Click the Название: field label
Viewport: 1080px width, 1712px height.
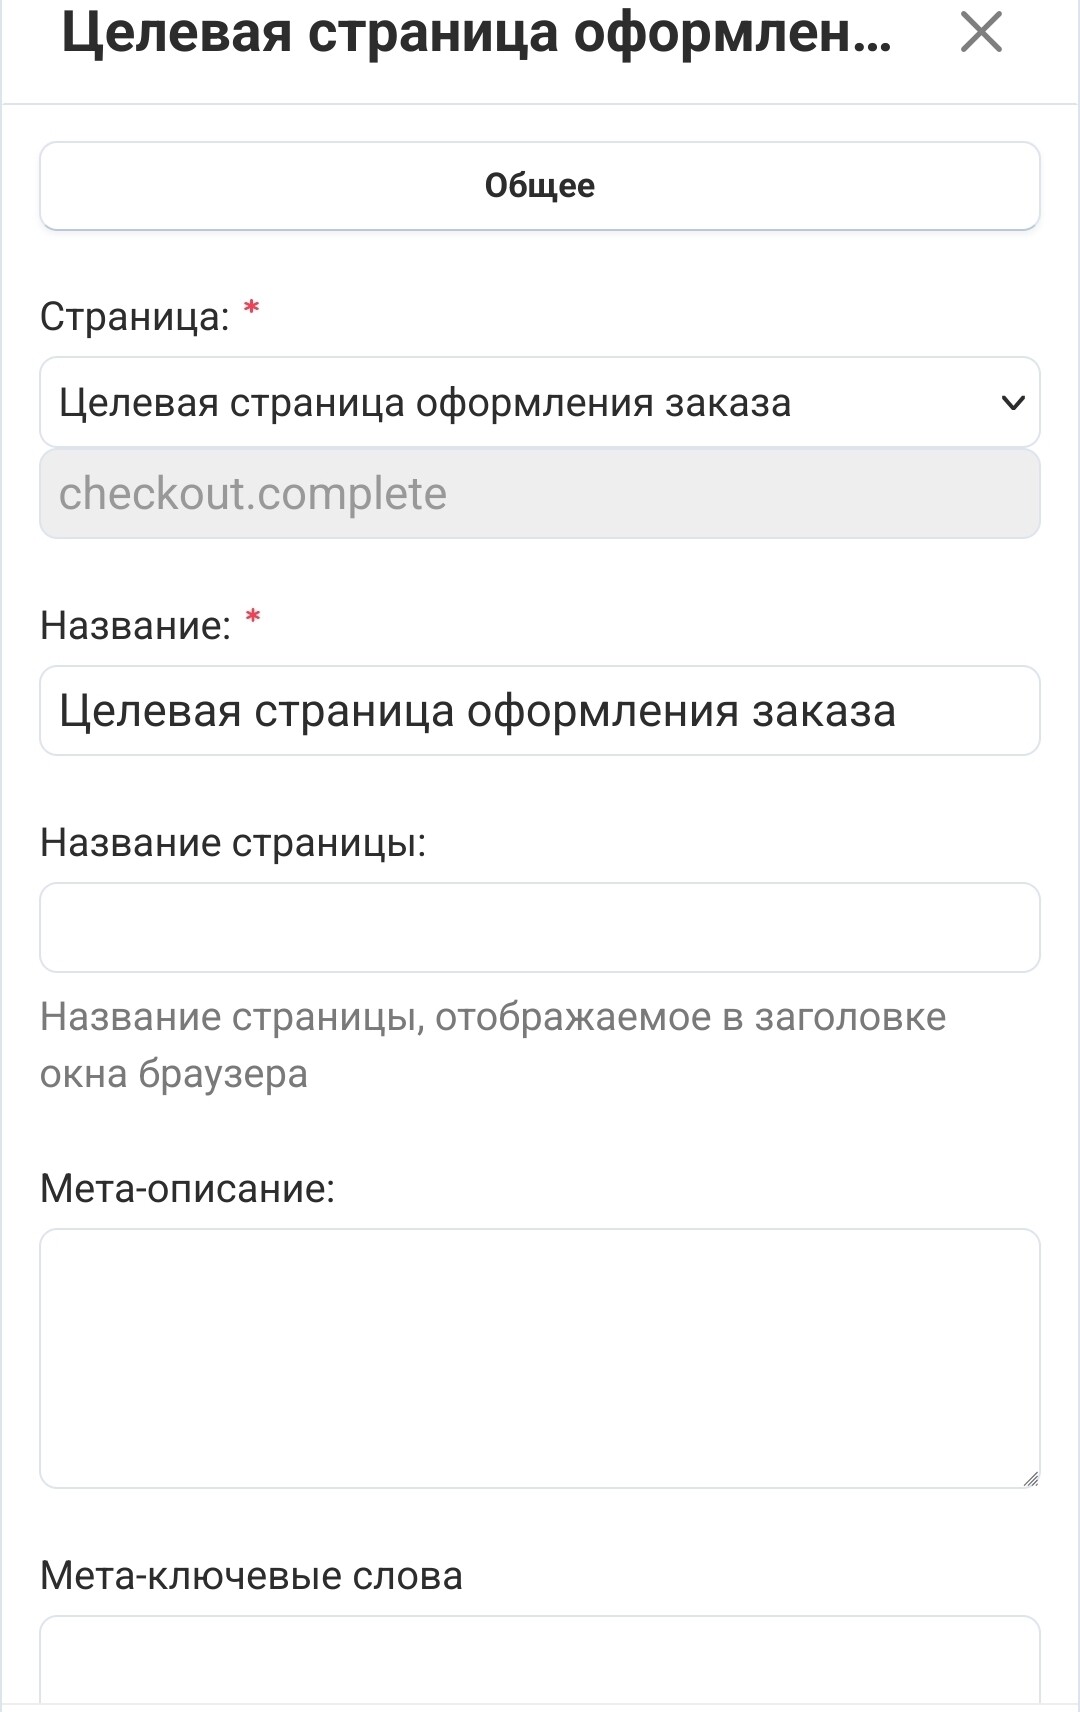point(135,626)
